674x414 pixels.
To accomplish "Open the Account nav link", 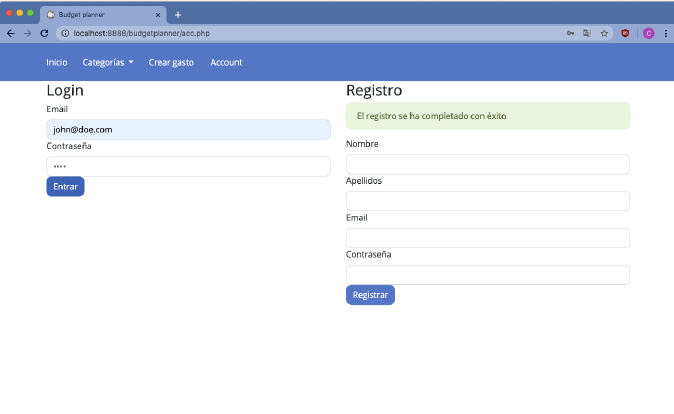I will [226, 62].
